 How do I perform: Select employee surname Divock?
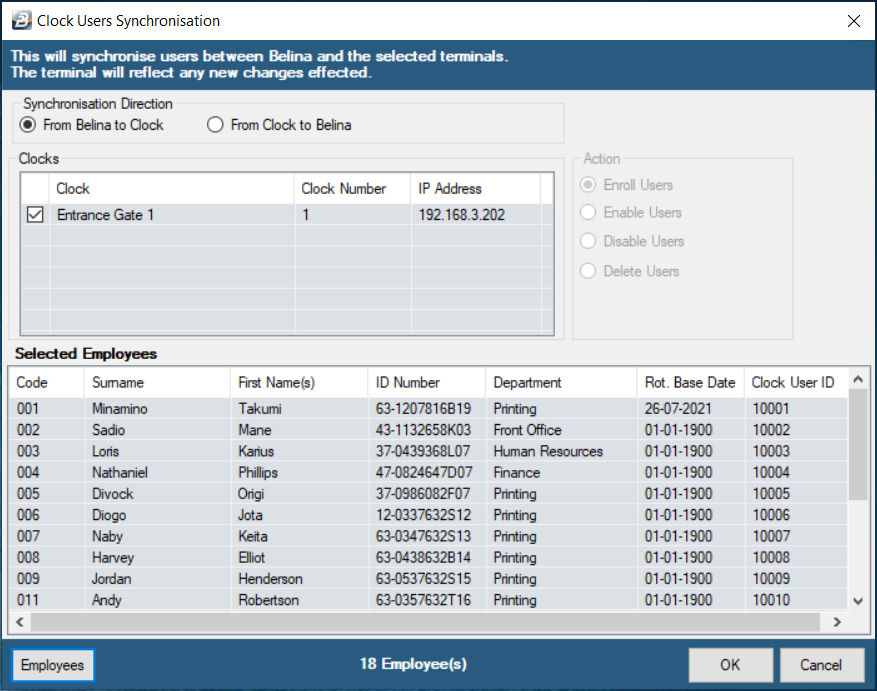(x=112, y=493)
